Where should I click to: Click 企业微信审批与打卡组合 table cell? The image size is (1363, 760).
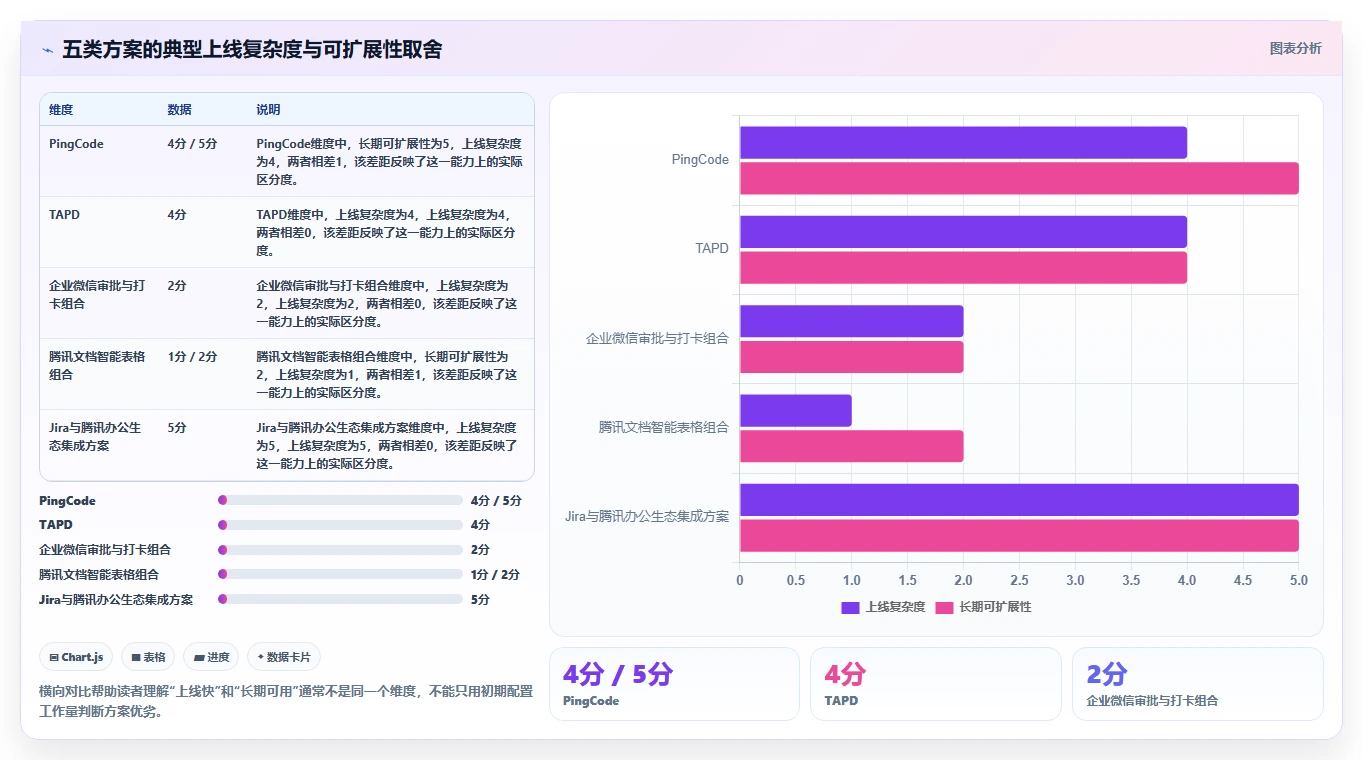(97, 294)
